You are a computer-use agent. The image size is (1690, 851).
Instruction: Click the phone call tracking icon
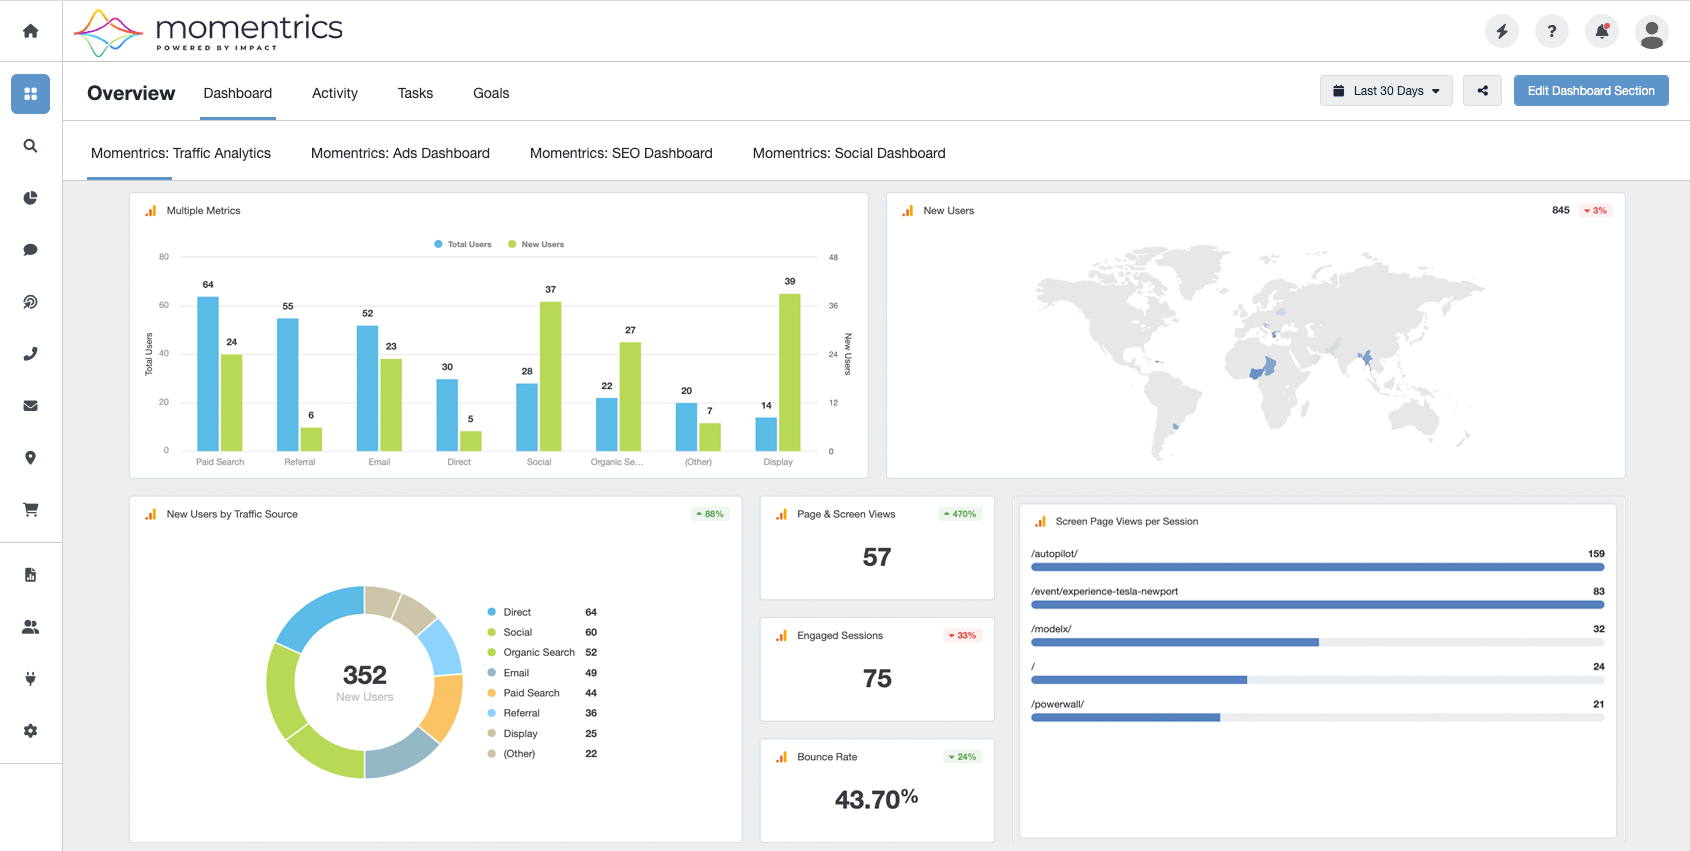30,354
